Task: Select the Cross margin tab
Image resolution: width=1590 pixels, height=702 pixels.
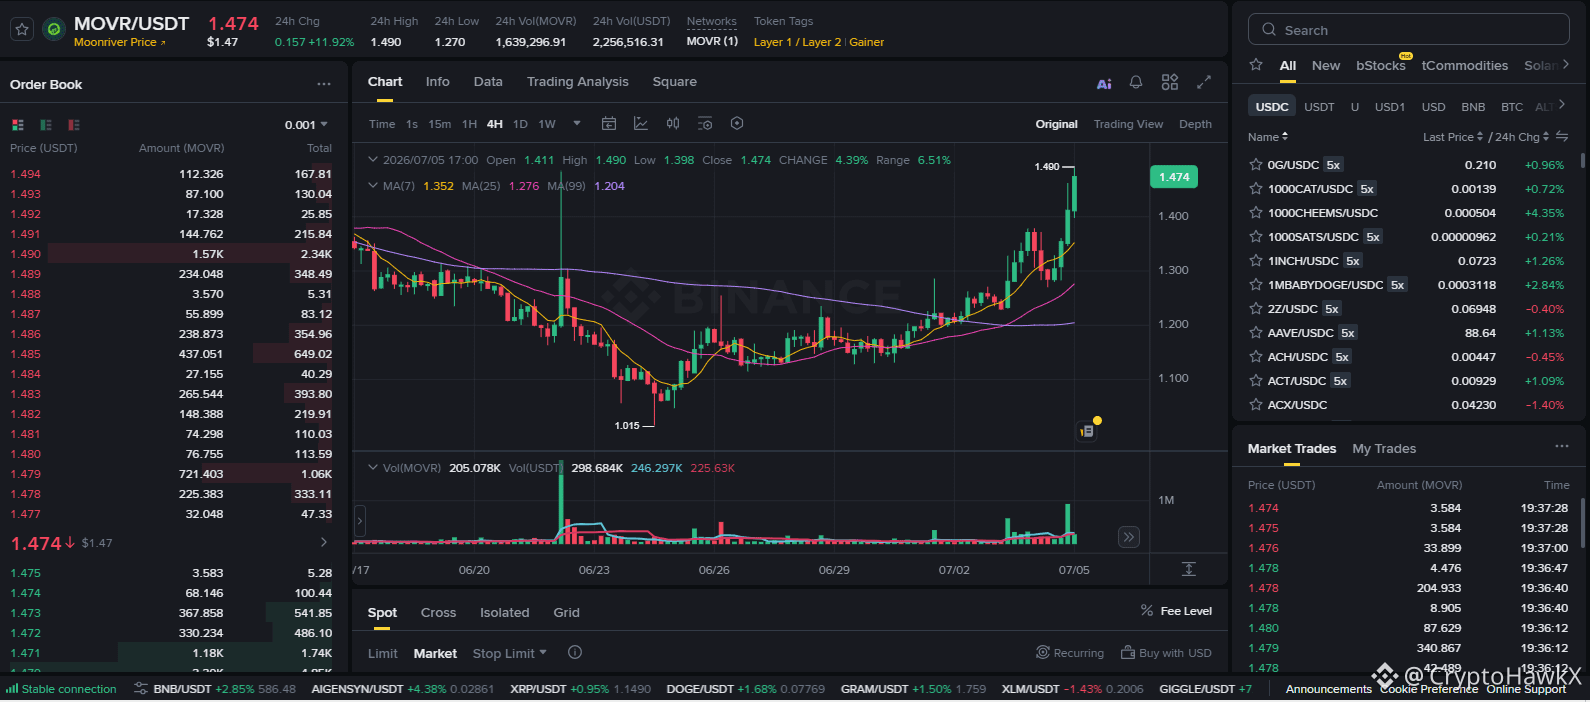Action: tap(438, 612)
